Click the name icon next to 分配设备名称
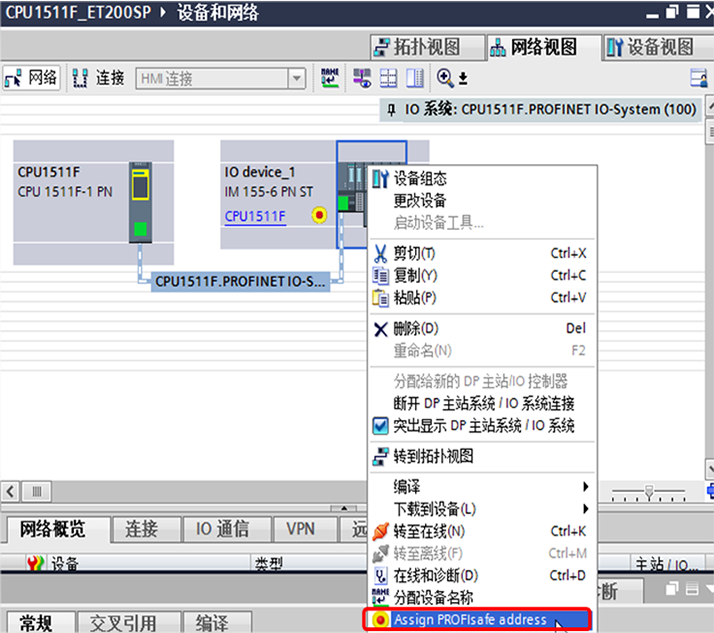 380,597
